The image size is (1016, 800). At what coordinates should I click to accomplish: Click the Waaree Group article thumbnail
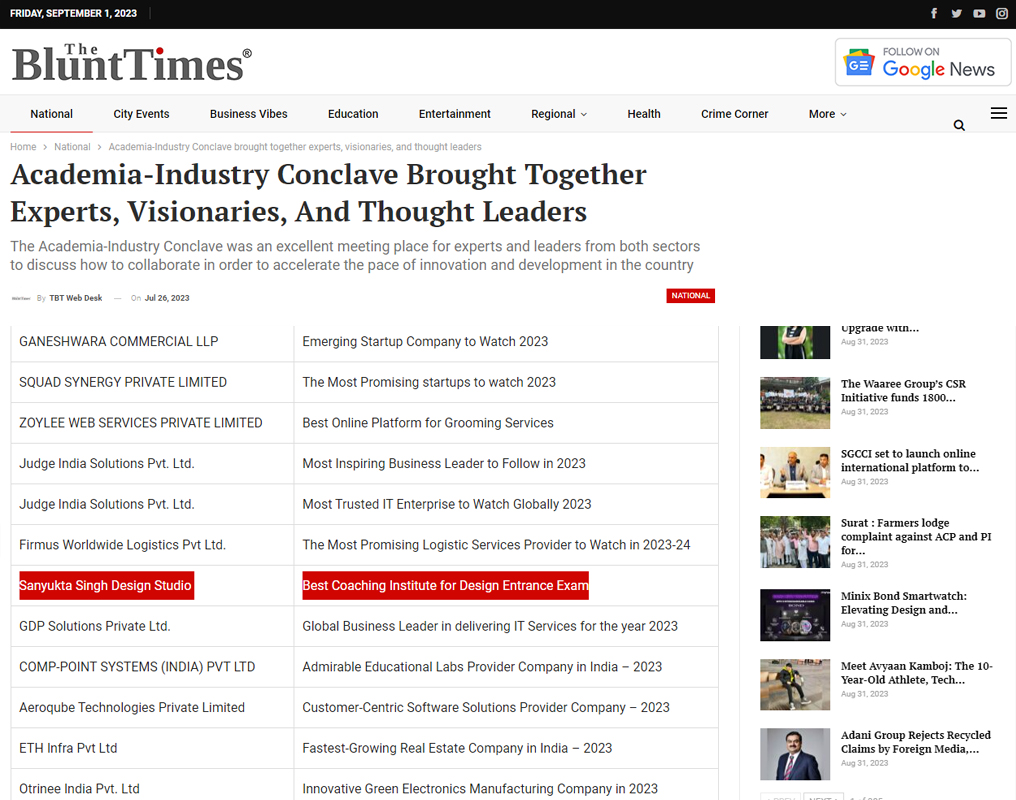click(795, 403)
